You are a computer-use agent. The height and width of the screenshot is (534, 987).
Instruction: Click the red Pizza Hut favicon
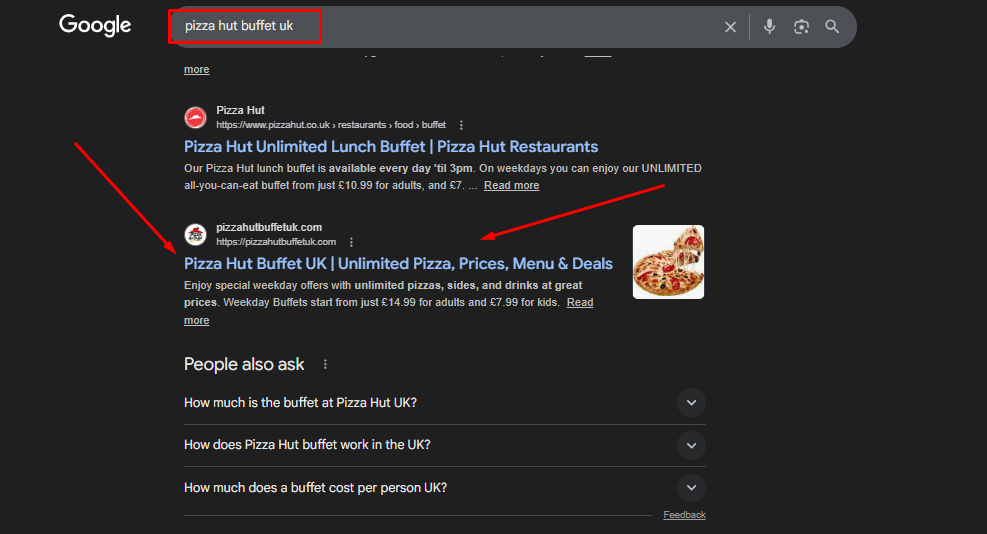(x=195, y=118)
